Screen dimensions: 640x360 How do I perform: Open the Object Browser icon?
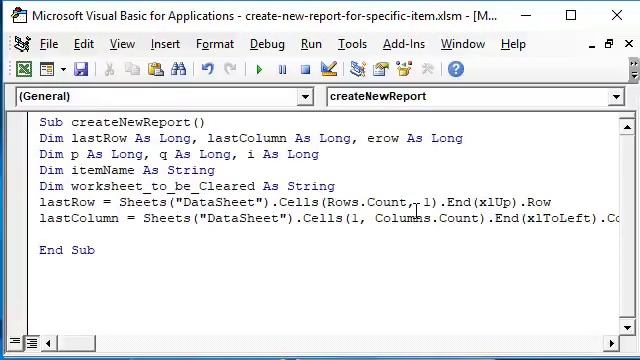click(x=404, y=69)
